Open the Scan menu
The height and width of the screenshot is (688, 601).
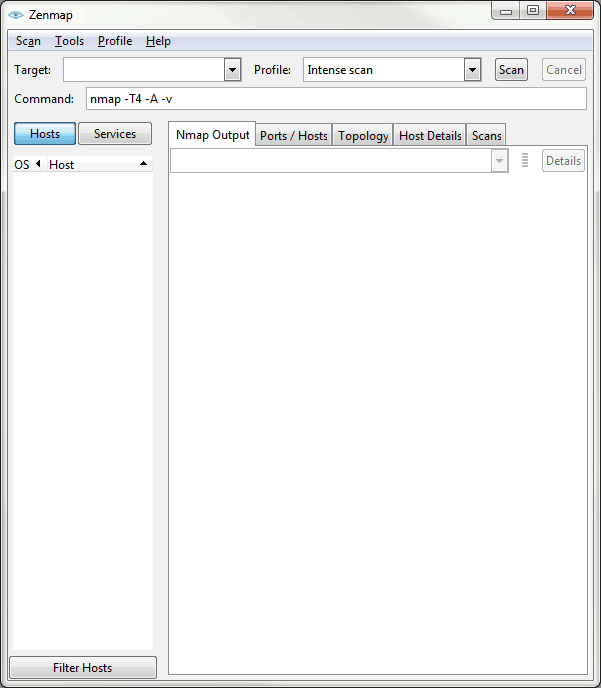[x=28, y=41]
